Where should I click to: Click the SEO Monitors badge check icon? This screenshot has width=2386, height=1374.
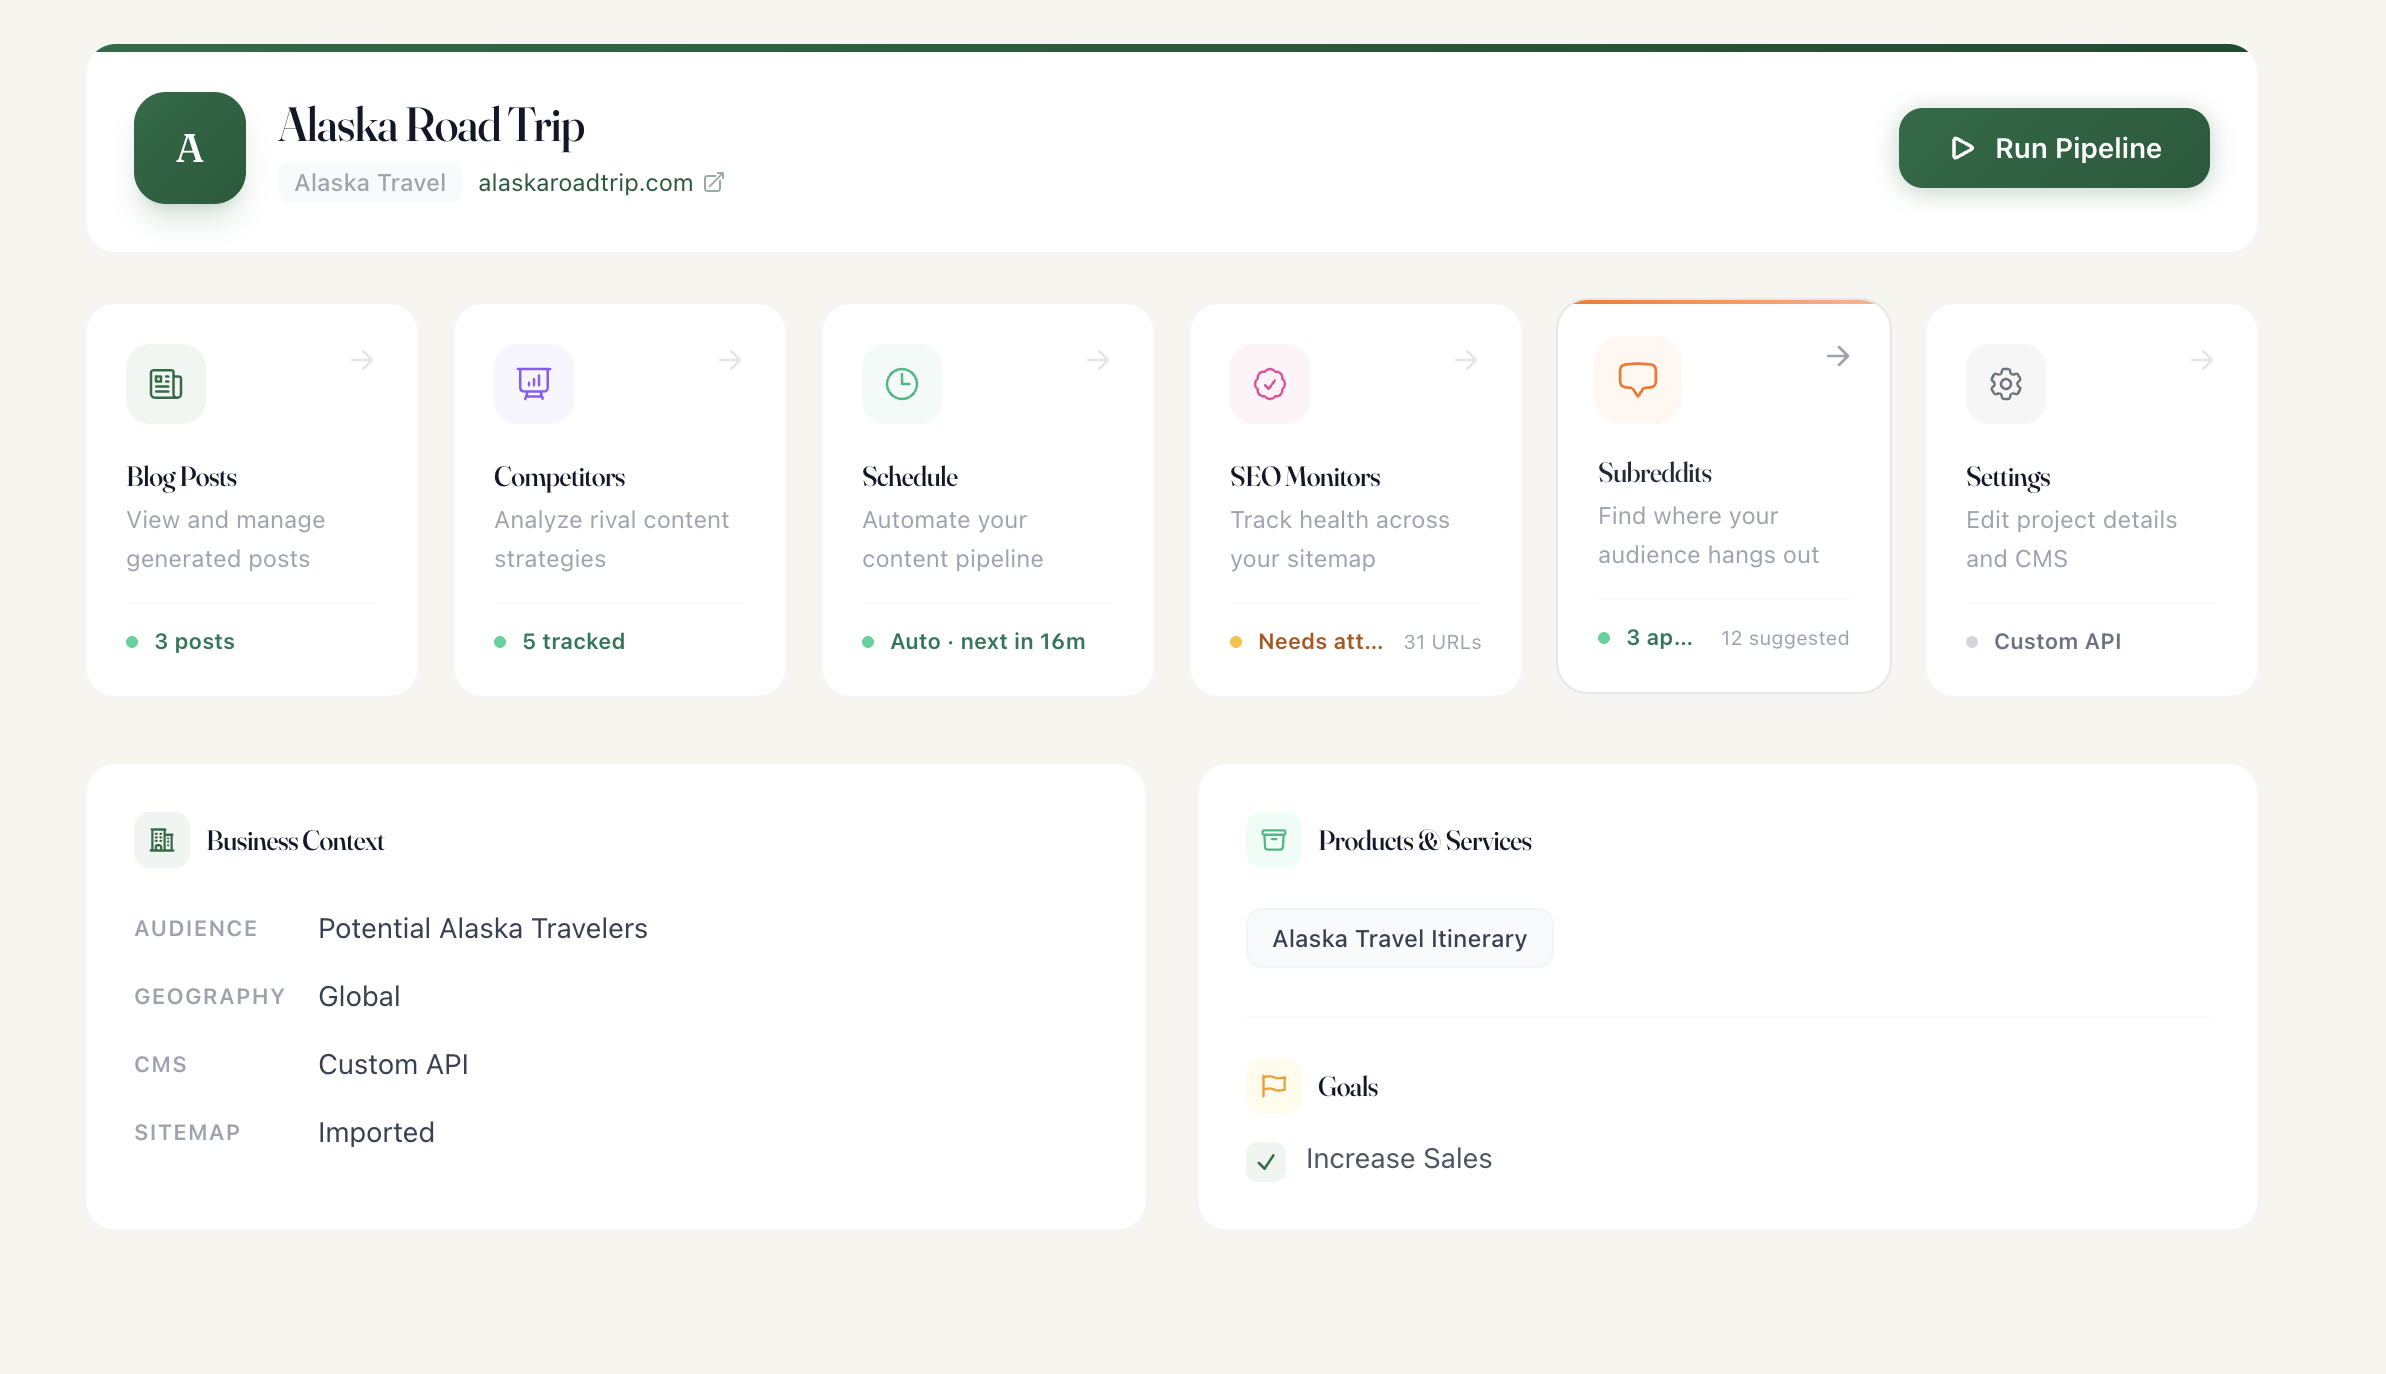point(1270,384)
